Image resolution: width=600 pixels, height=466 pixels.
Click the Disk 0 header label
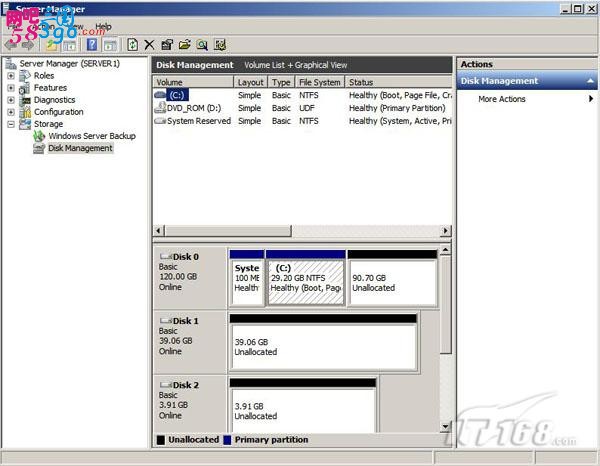[186, 257]
